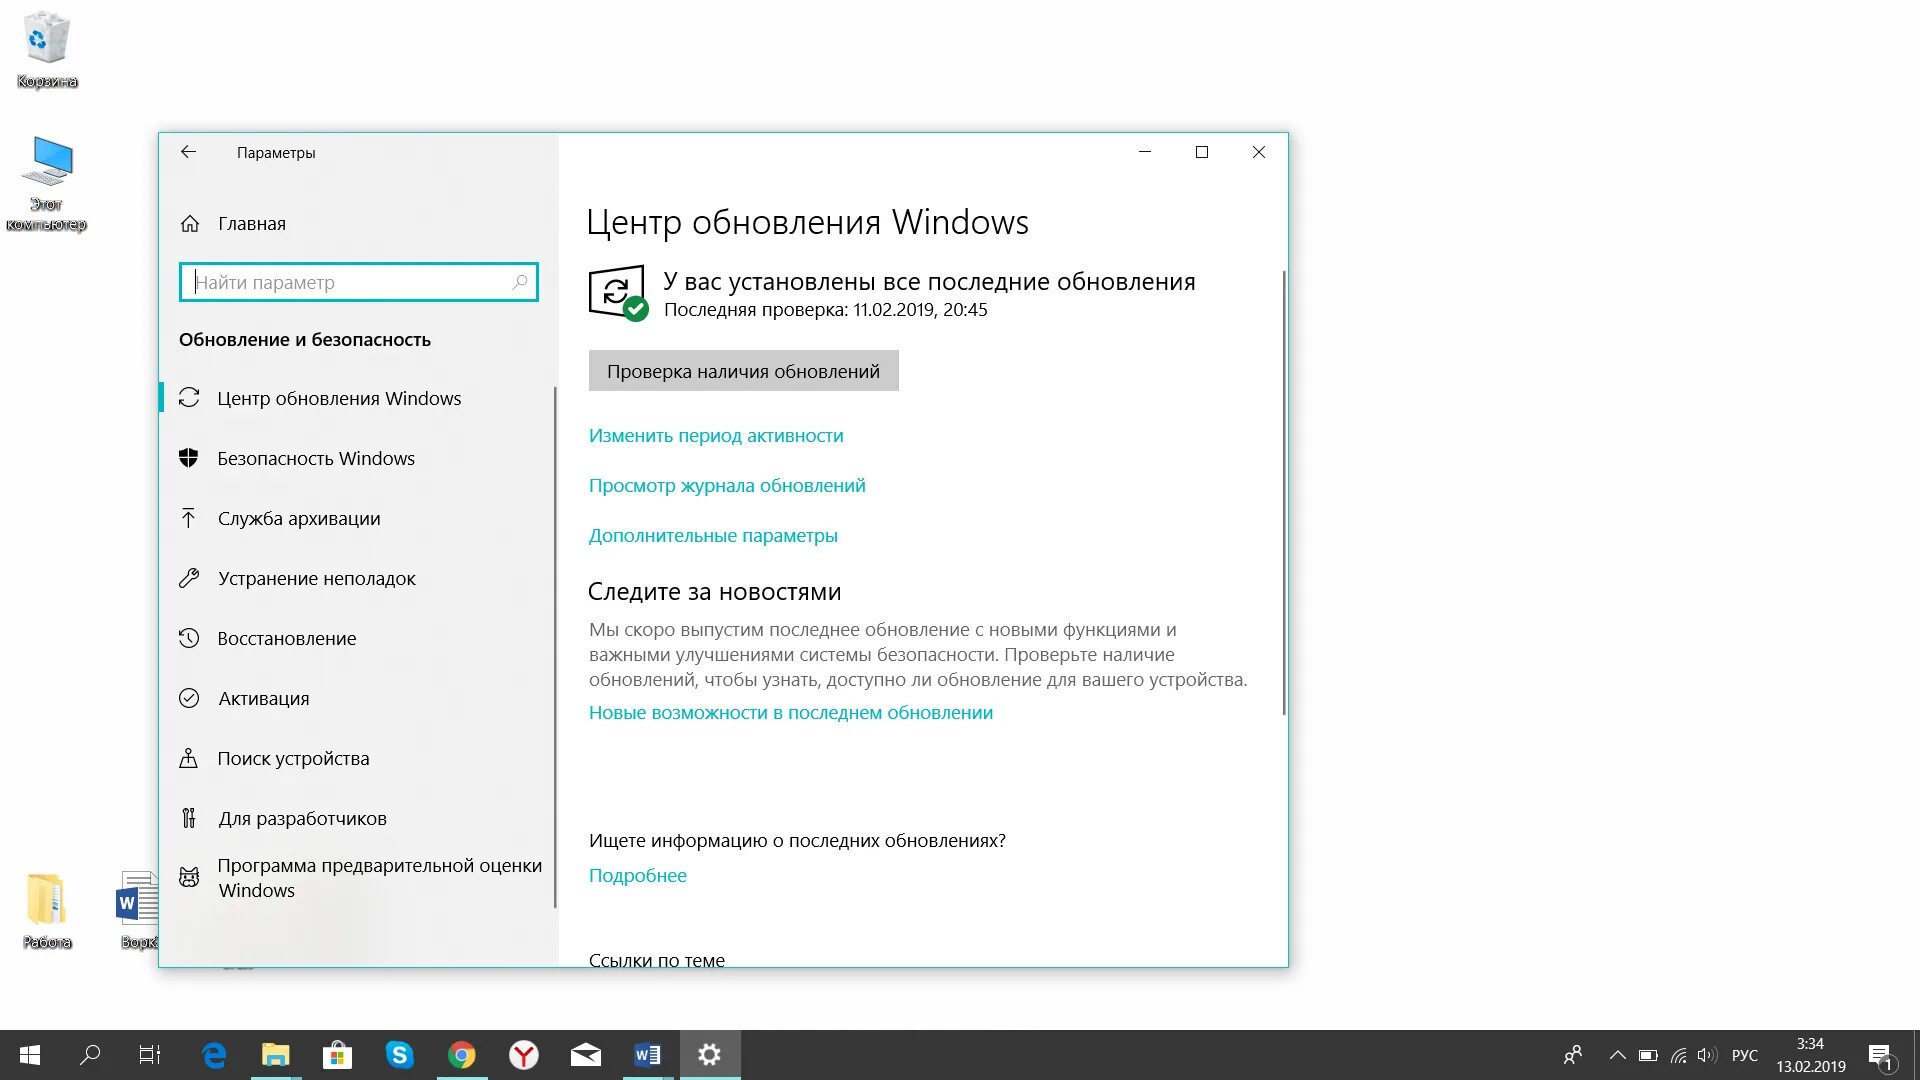This screenshot has height=1080, width=1920.
Task: Select Служба архивации in sidebar
Action: 298,518
